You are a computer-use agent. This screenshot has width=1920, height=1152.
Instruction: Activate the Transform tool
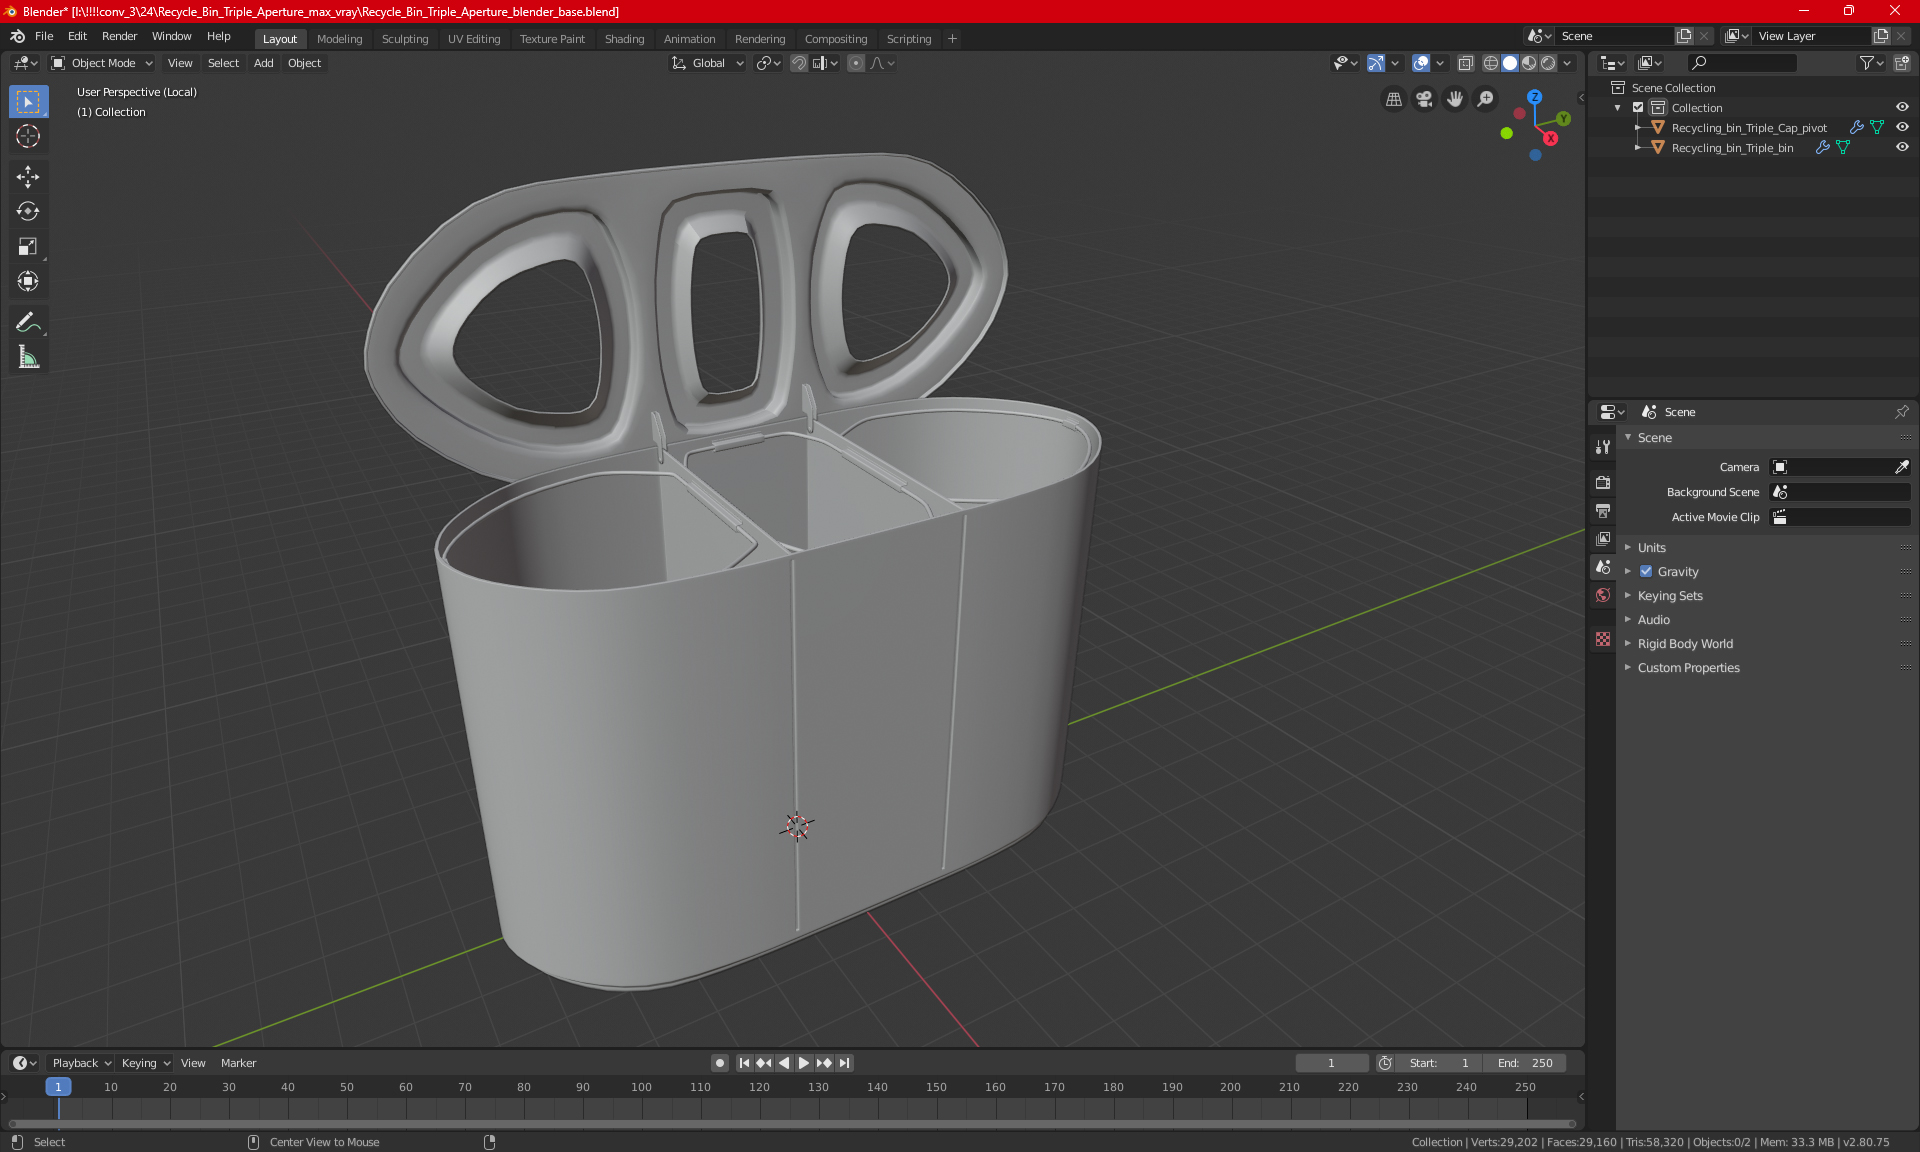[x=28, y=282]
